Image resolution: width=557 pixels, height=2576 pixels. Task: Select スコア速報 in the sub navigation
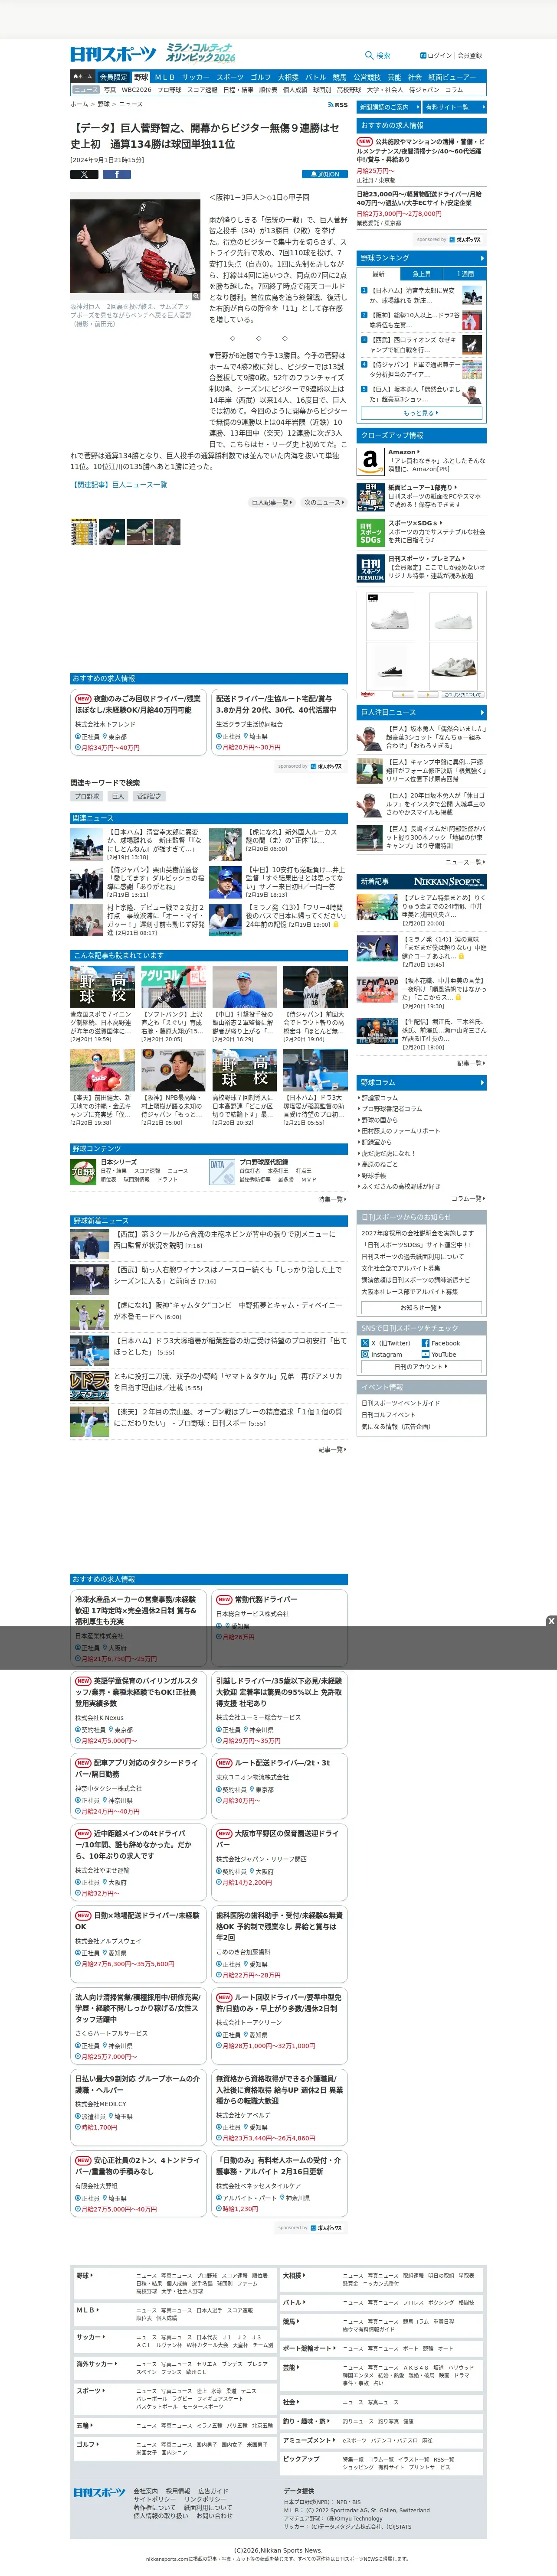[202, 90]
